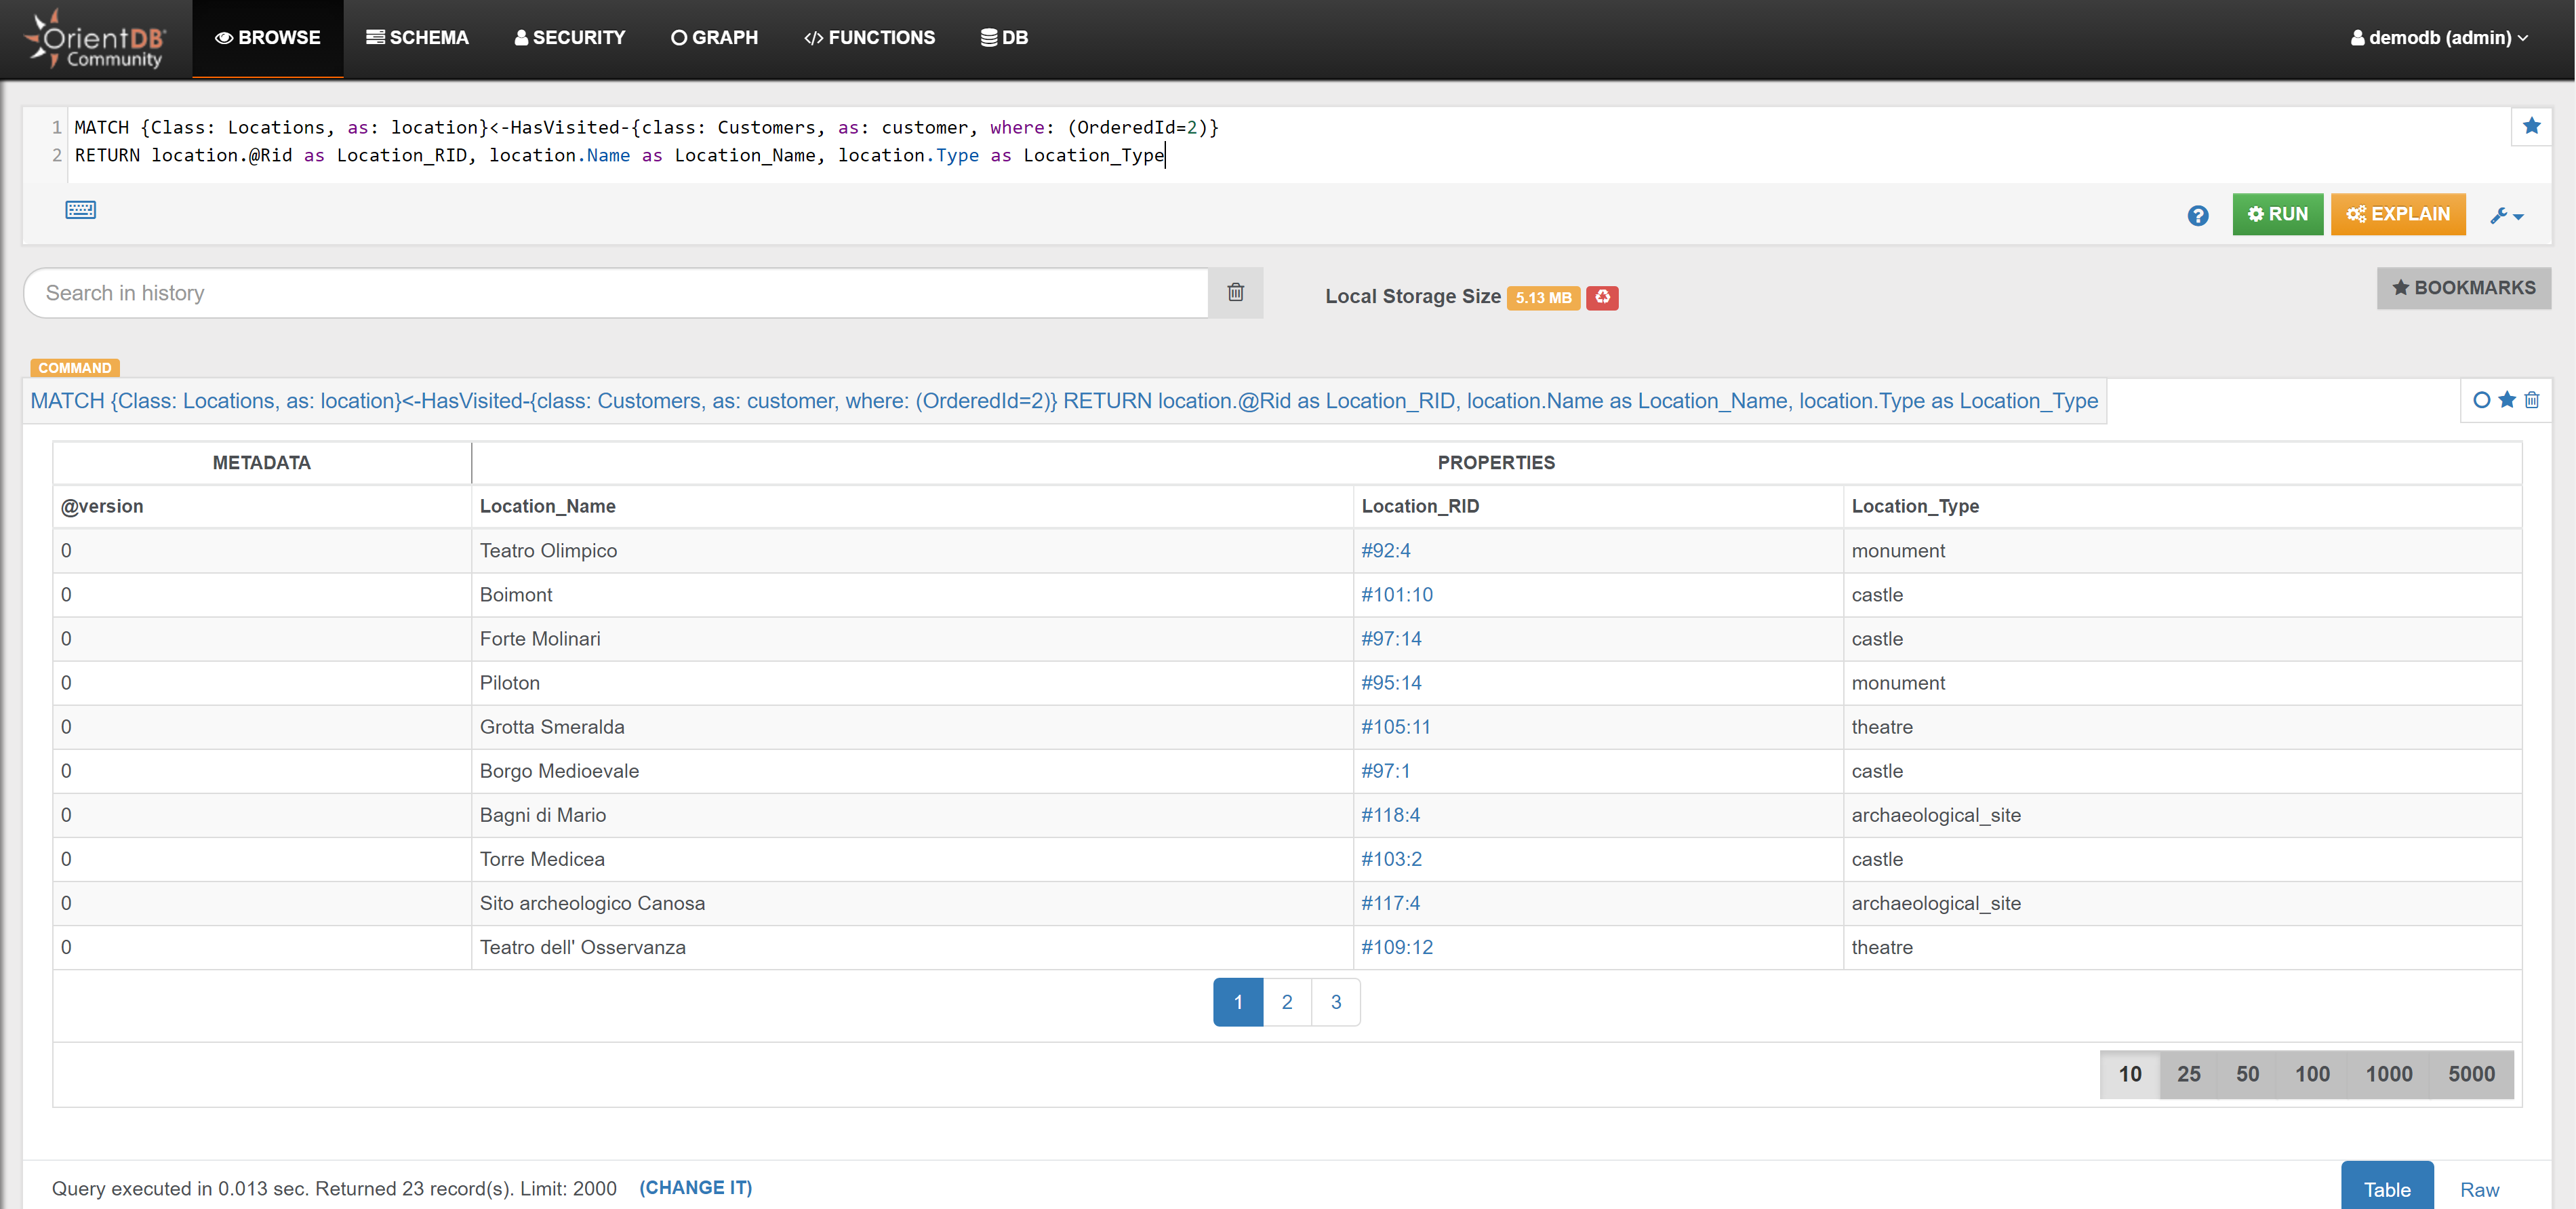This screenshot has height=1209, width=2576.
Task: Go to results page 2
Action: pos(1286,1002)
